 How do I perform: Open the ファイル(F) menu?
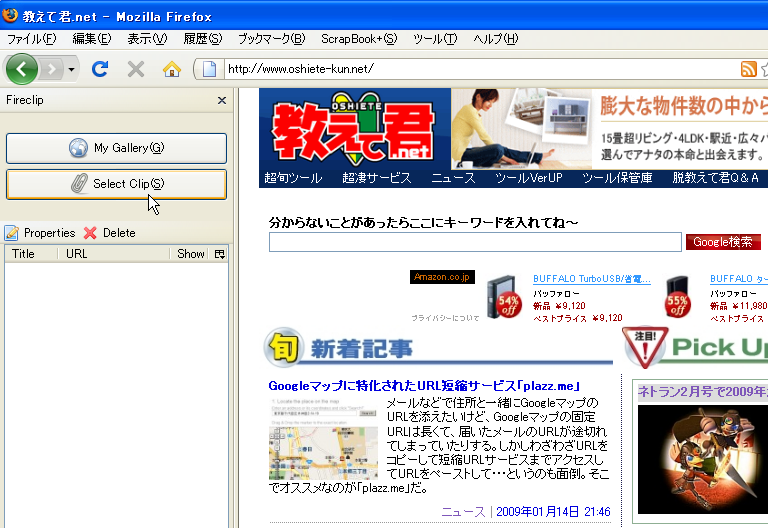tap(31, 39)
